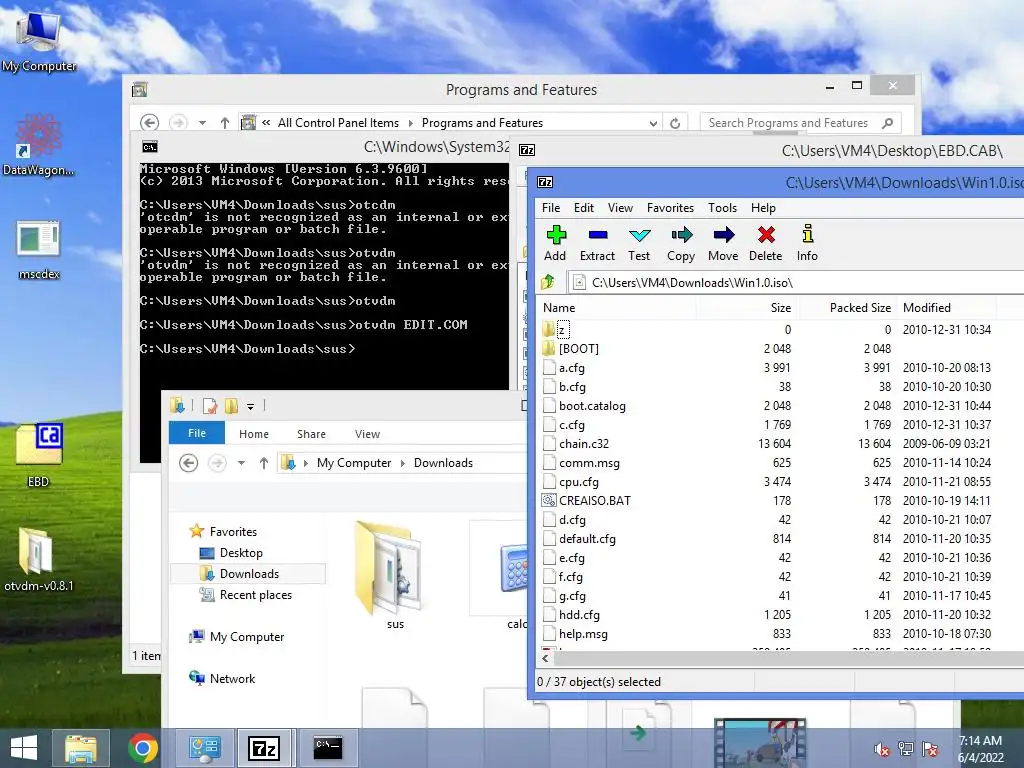Open the Edit menu in 7-Zip
This screenshot has height=768, width=1024.
(x=584, y=208)
